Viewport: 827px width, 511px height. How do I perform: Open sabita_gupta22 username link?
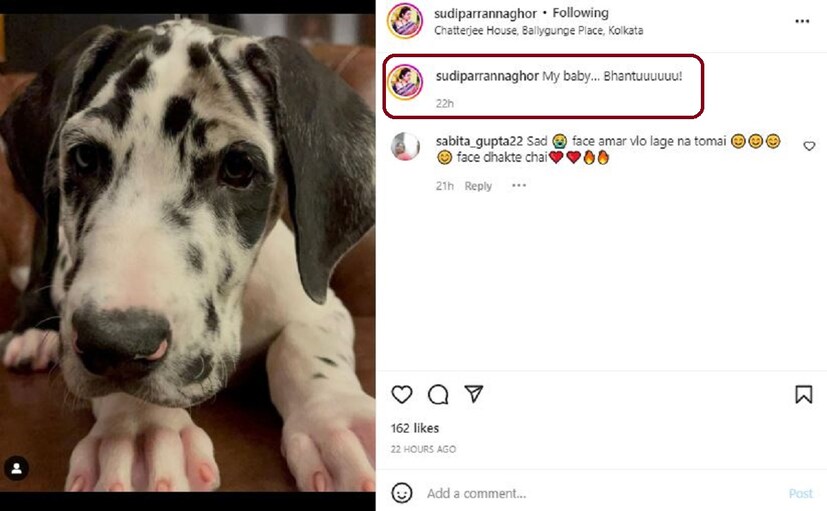click(x=479, y=141)
